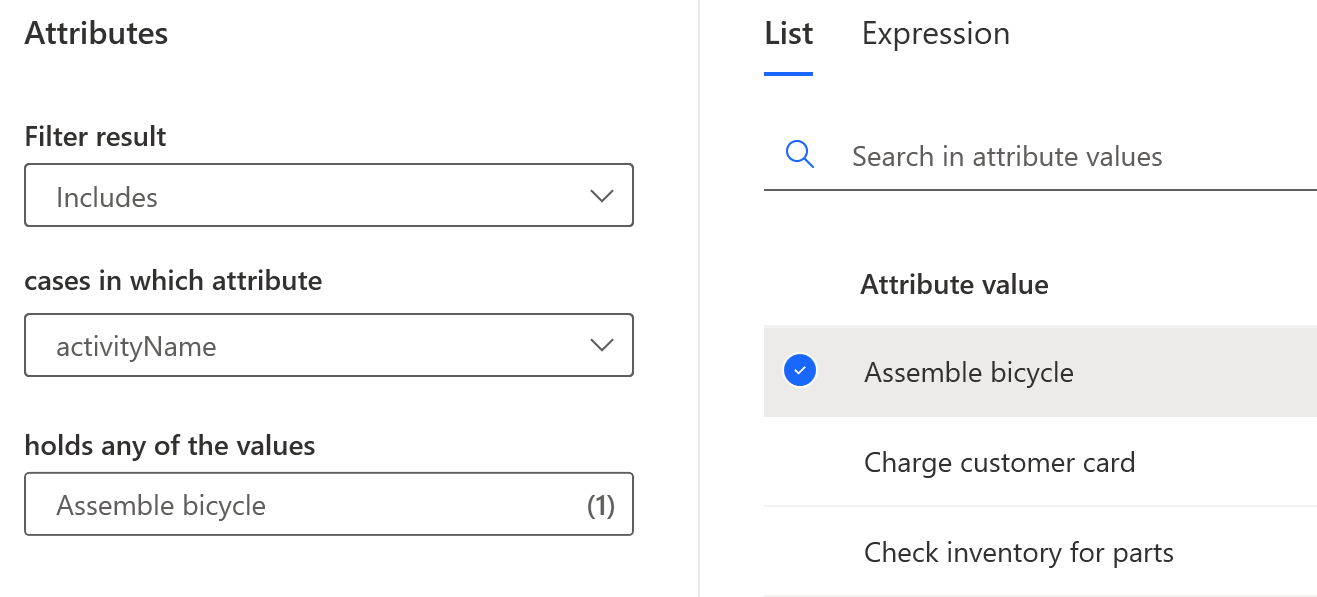The image size is (1317, 597).
Task: Expand the holds any of the values selector
Action: [328, 504]
